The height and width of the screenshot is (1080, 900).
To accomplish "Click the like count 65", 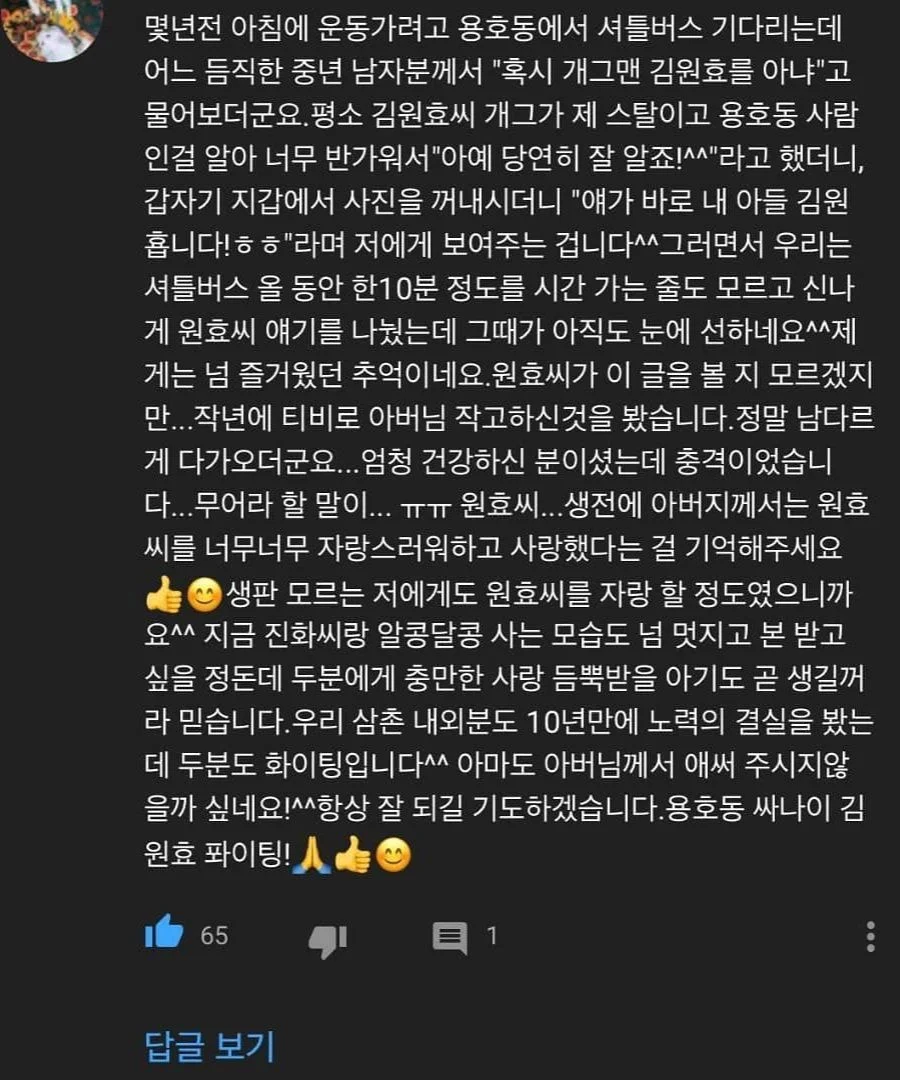I will point(214,935).
